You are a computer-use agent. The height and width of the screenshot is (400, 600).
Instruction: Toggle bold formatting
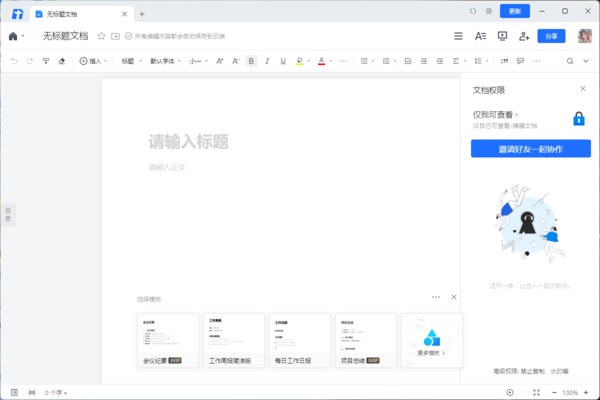tap(251, 61)
